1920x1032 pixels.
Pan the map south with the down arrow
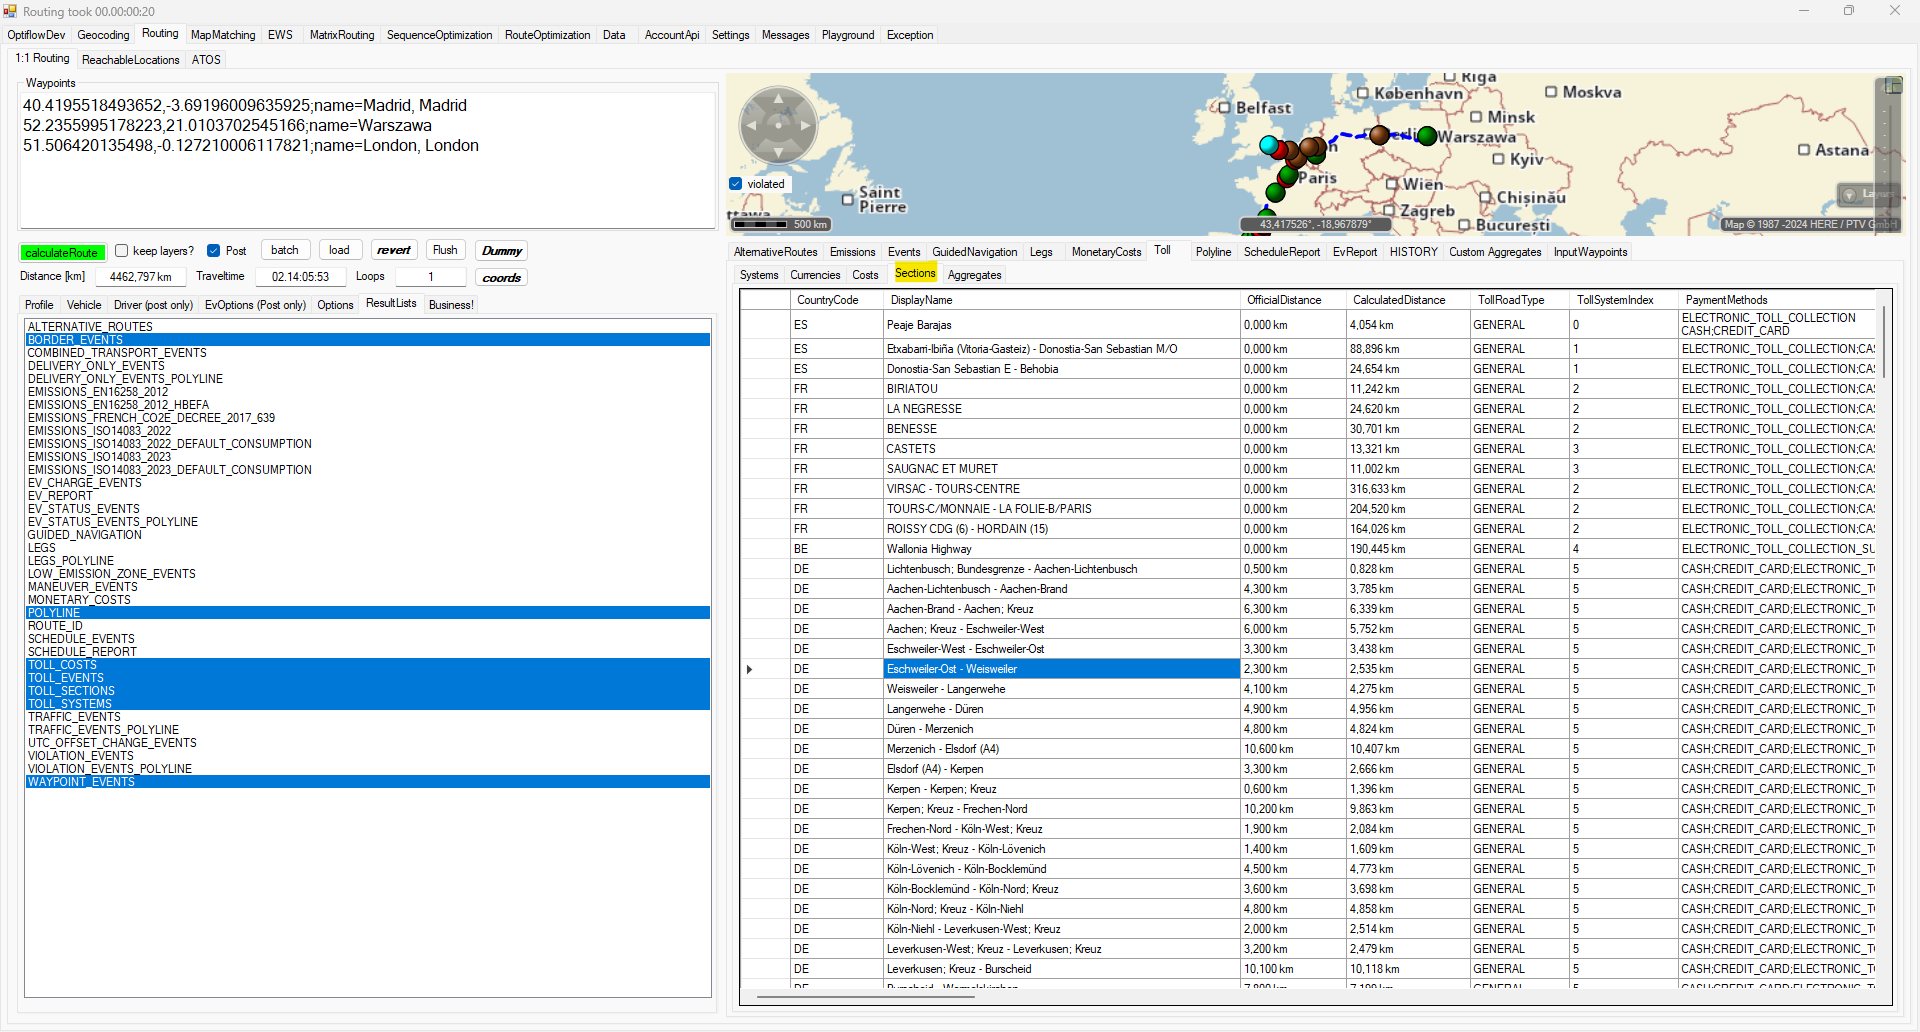click(779, 152)
